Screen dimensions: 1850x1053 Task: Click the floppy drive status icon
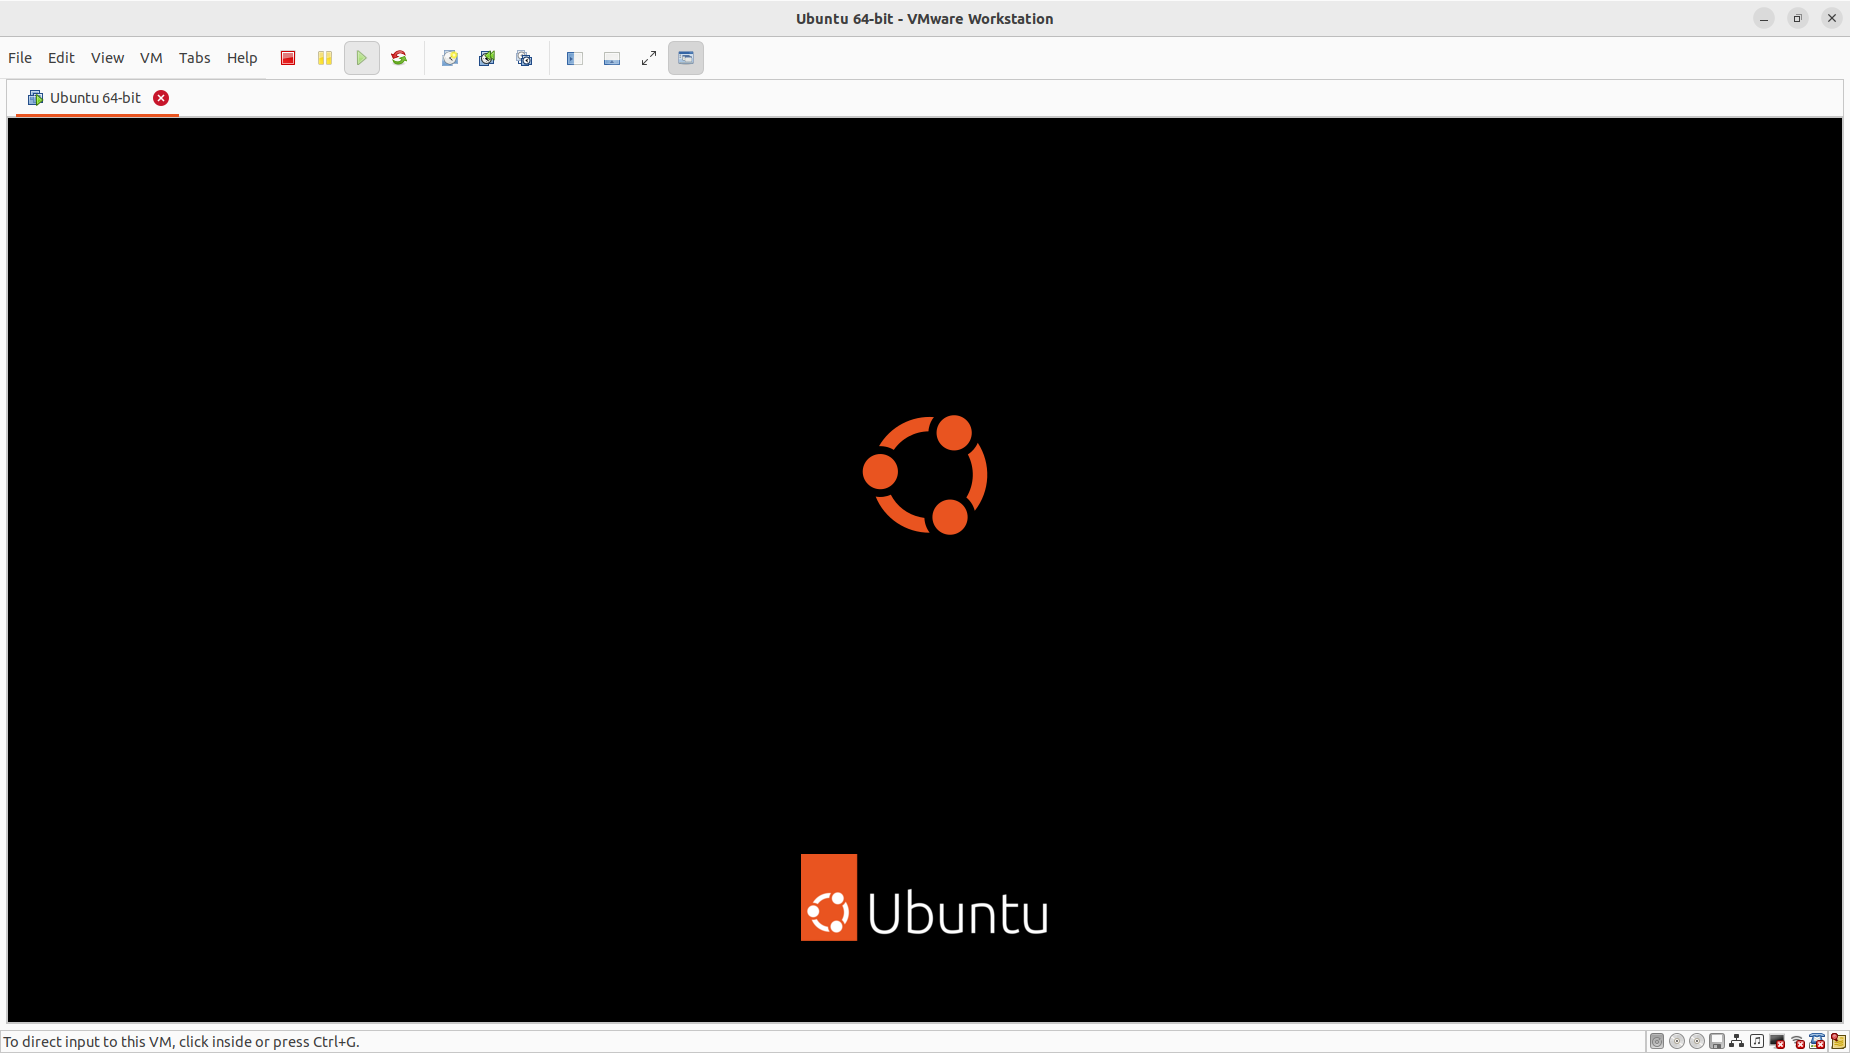click(1717, 1041)
